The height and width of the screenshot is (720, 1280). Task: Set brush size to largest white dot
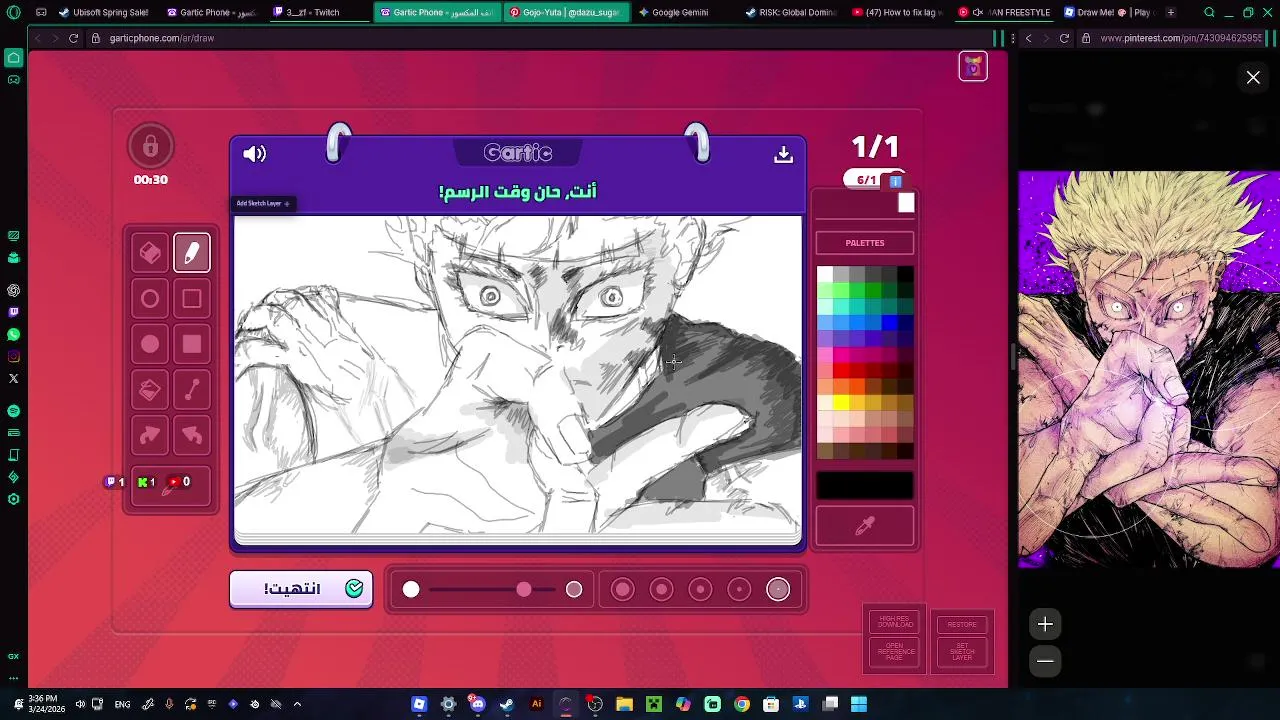point(574,590)
